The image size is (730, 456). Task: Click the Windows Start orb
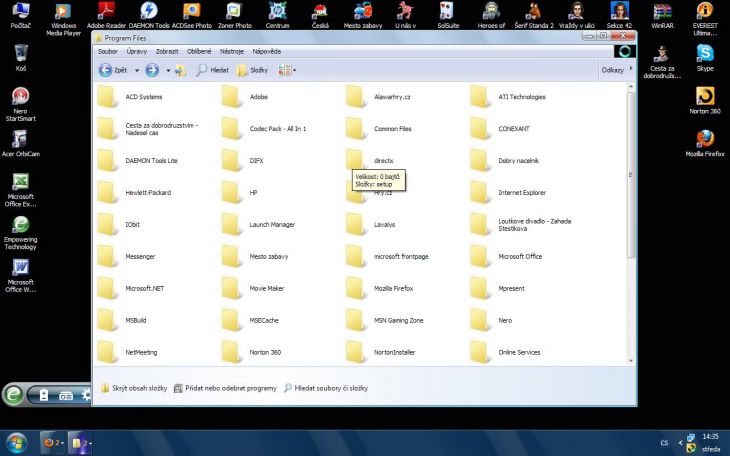coord(16,442)
